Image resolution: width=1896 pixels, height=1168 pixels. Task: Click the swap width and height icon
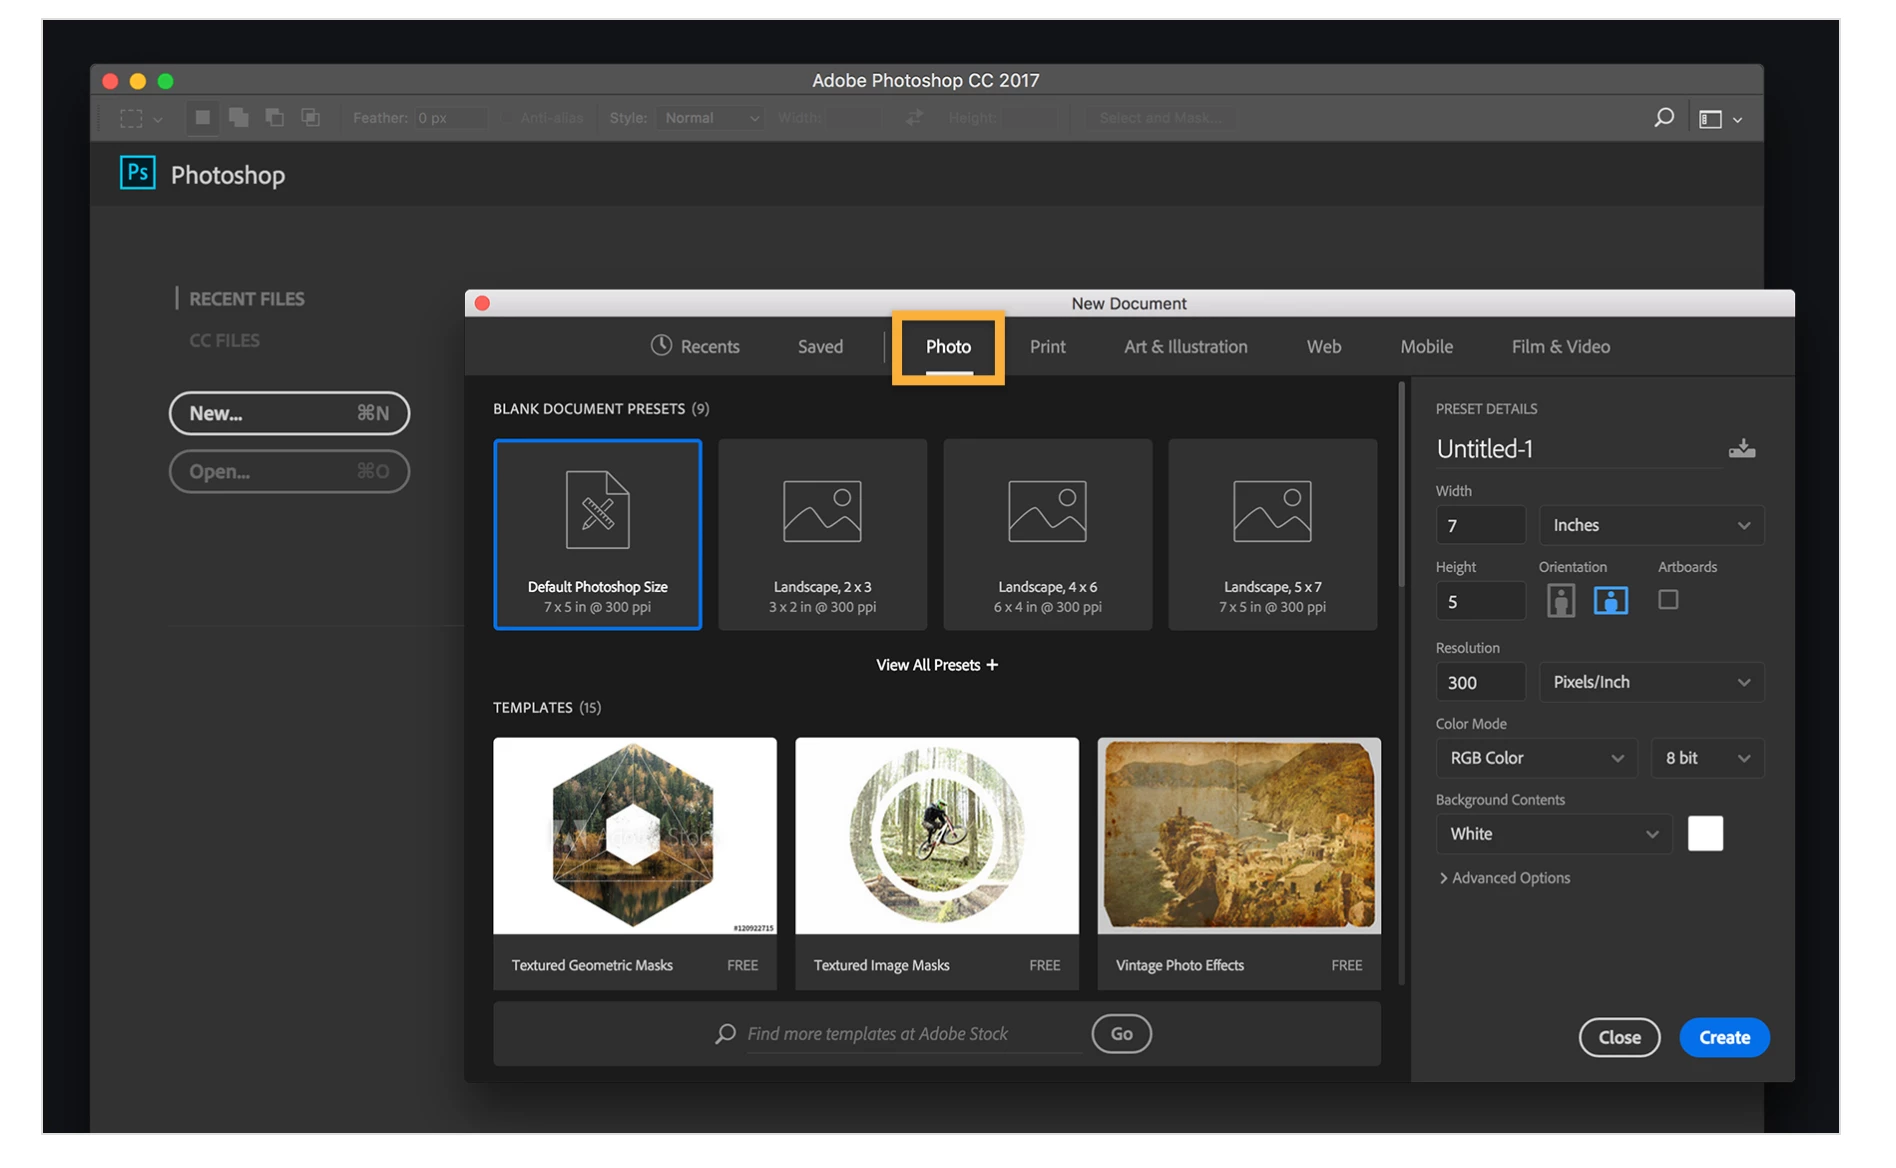pos(914,118)
